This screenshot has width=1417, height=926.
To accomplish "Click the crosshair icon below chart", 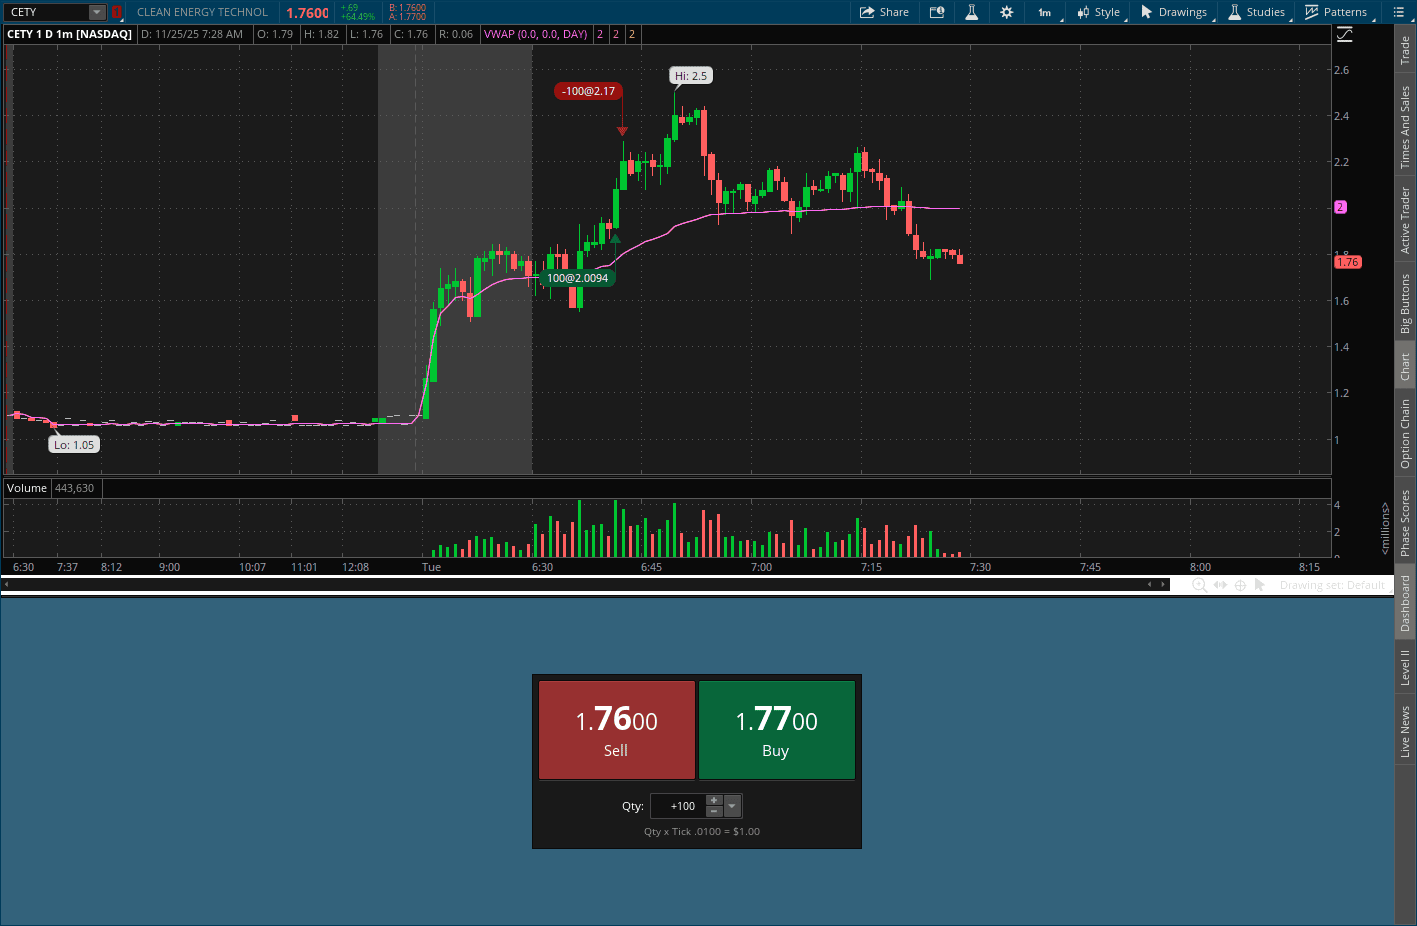I will pyautogui.click(x=1240, y=585).
